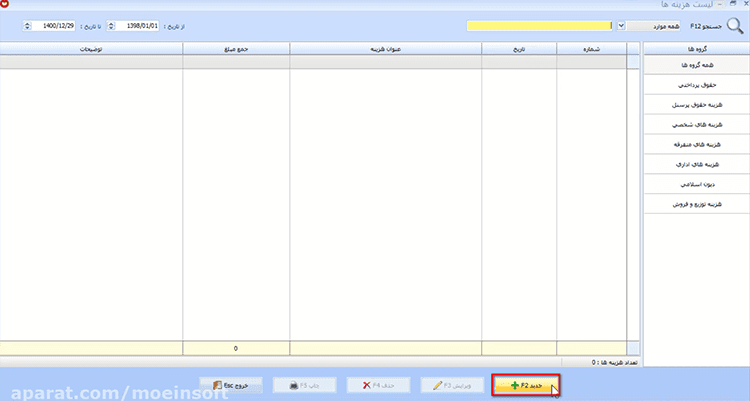Click the خروج Esc exit button

coord(231,385)
